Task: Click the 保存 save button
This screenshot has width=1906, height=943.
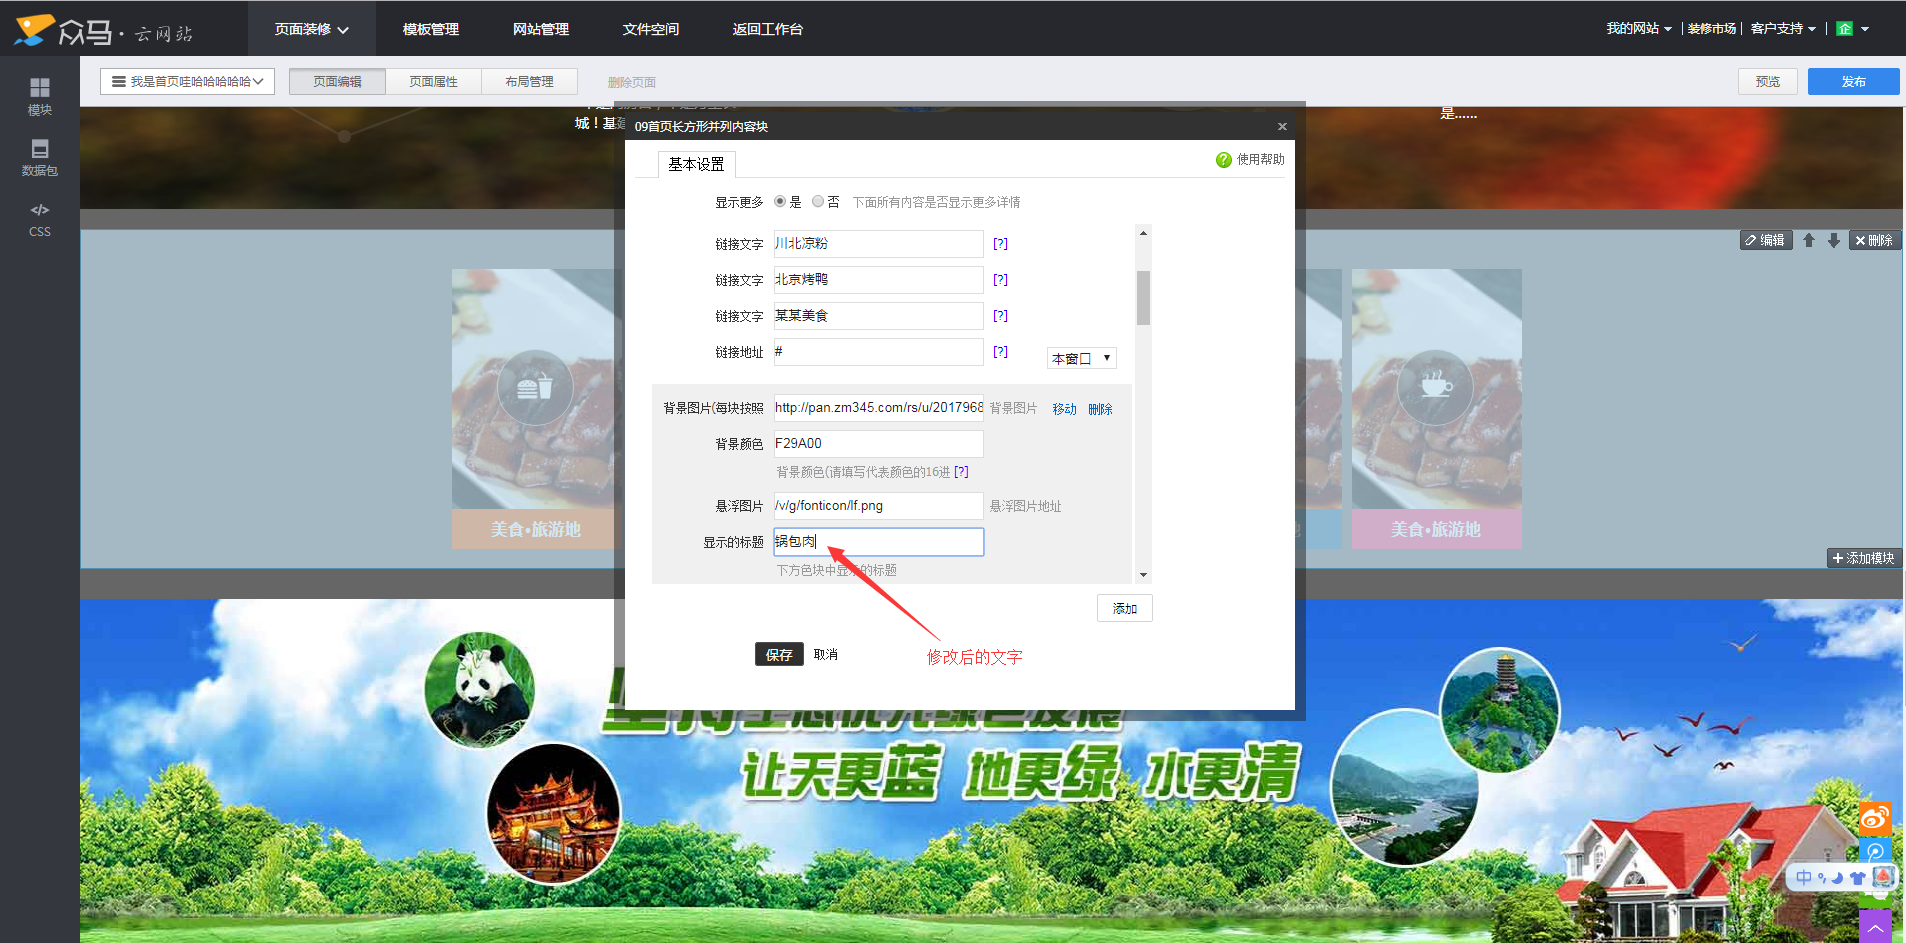Action: (779, 654)
